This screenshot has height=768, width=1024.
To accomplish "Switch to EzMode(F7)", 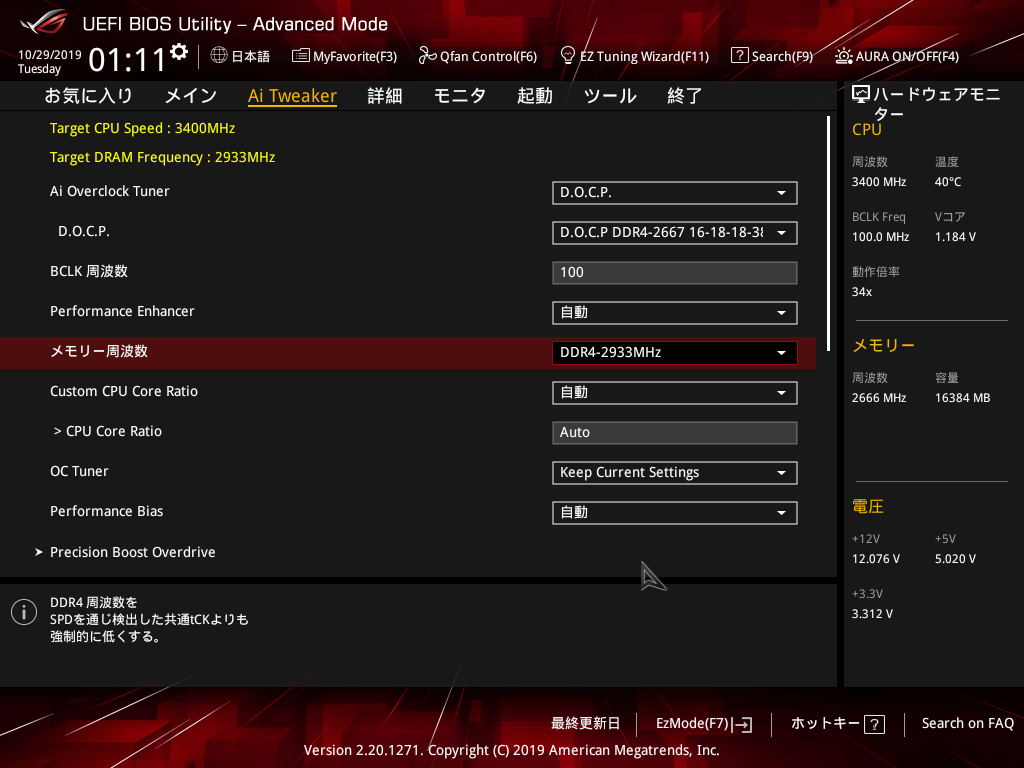I will click(x=692, y=724).
